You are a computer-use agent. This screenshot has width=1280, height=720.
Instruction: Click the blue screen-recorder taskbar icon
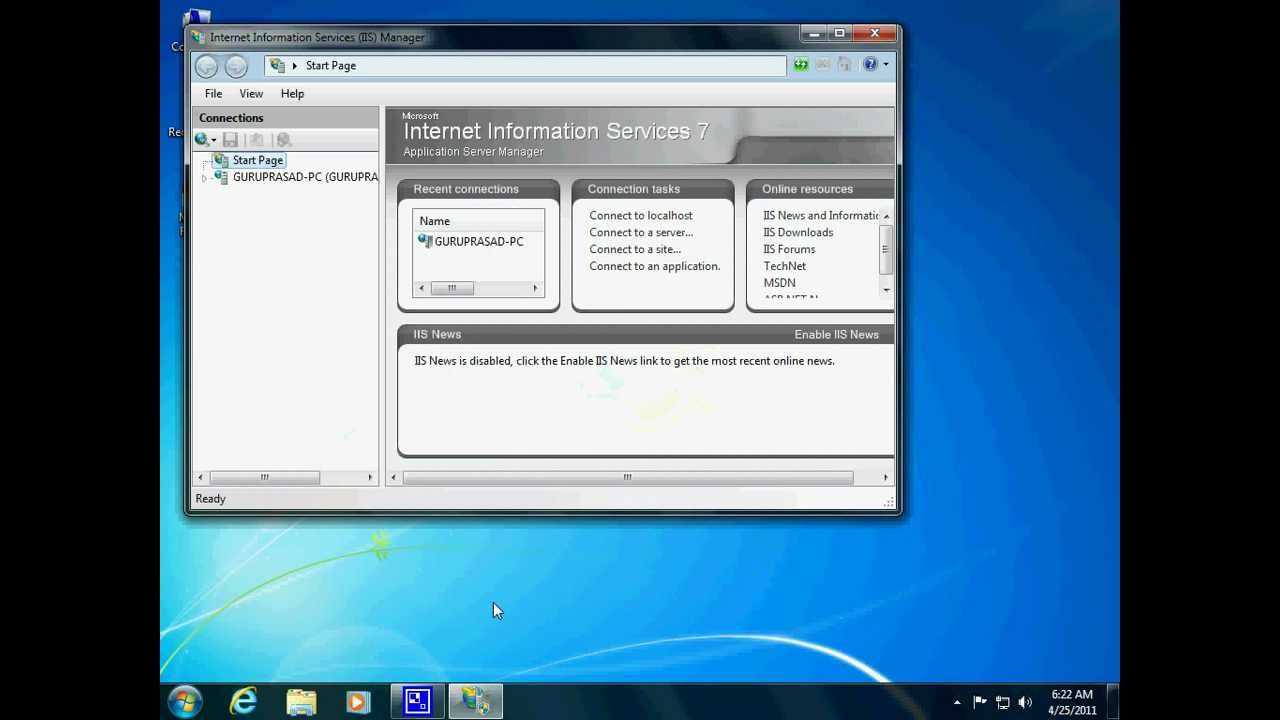[x=417, y=702]
